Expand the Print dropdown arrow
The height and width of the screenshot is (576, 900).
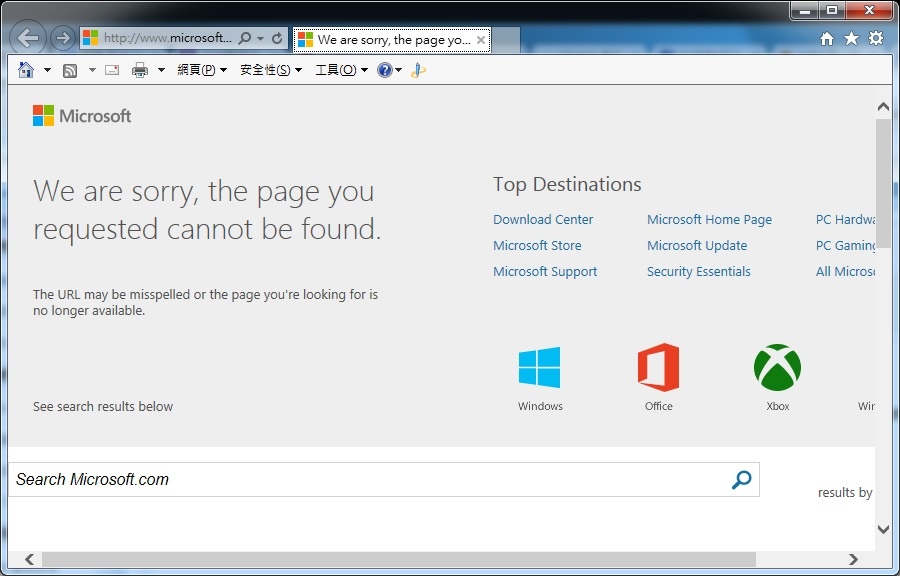(161, 70)
